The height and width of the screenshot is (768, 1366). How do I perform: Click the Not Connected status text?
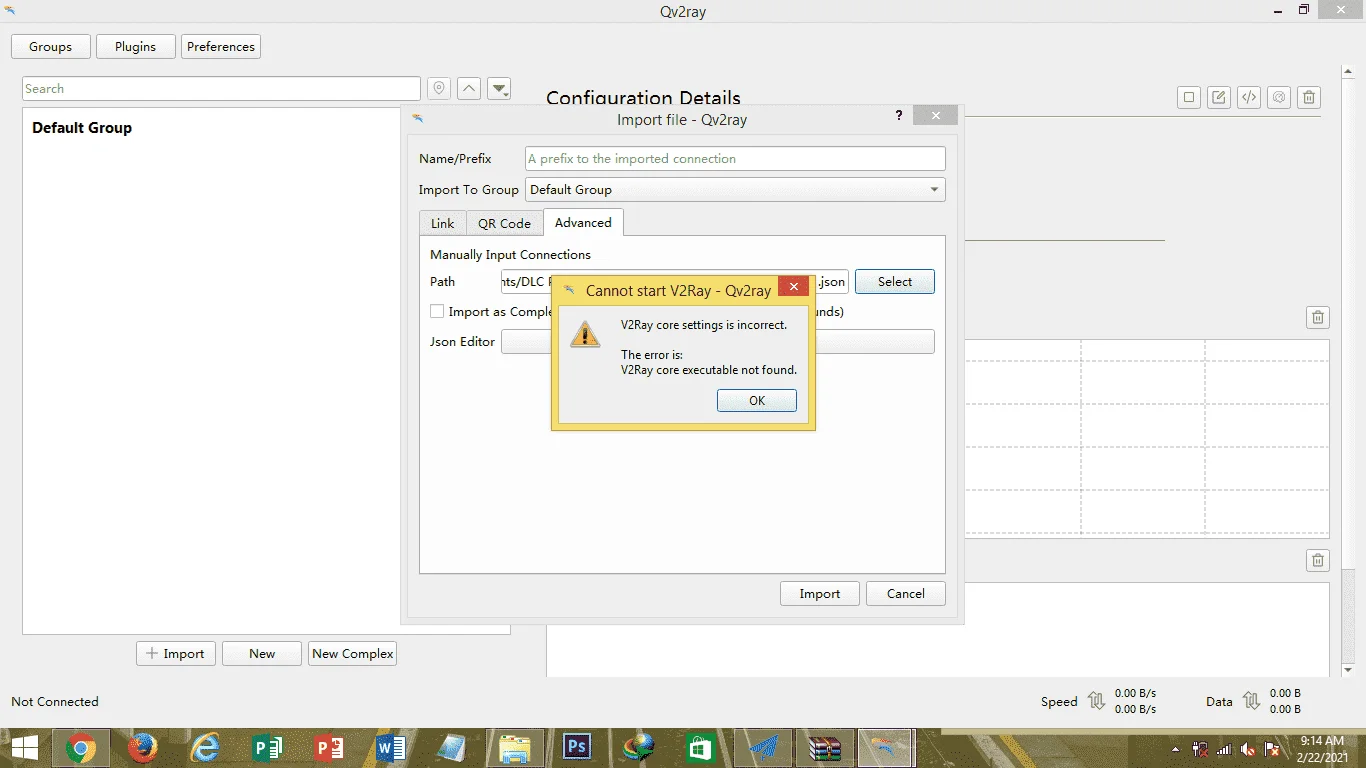tap(55, 702)
